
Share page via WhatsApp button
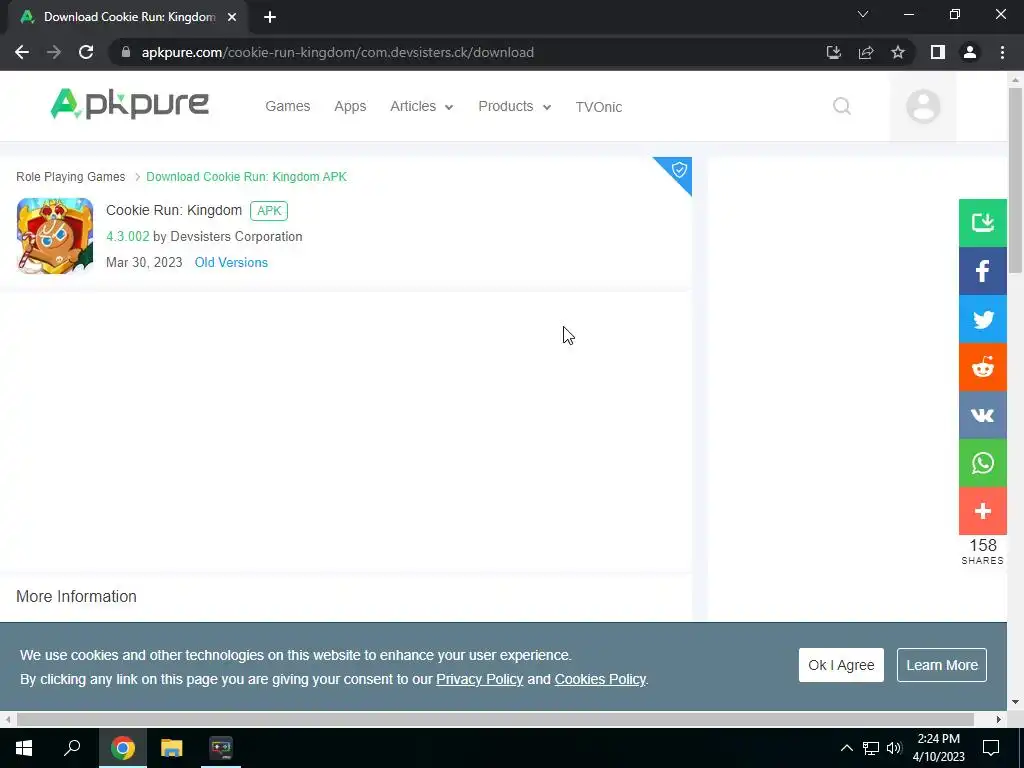point(982,463)
